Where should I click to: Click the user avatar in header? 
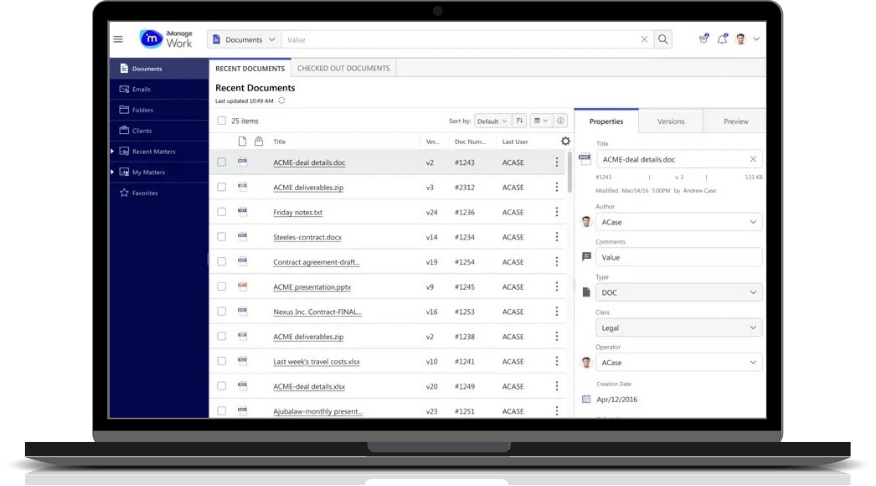click(741, 39)
